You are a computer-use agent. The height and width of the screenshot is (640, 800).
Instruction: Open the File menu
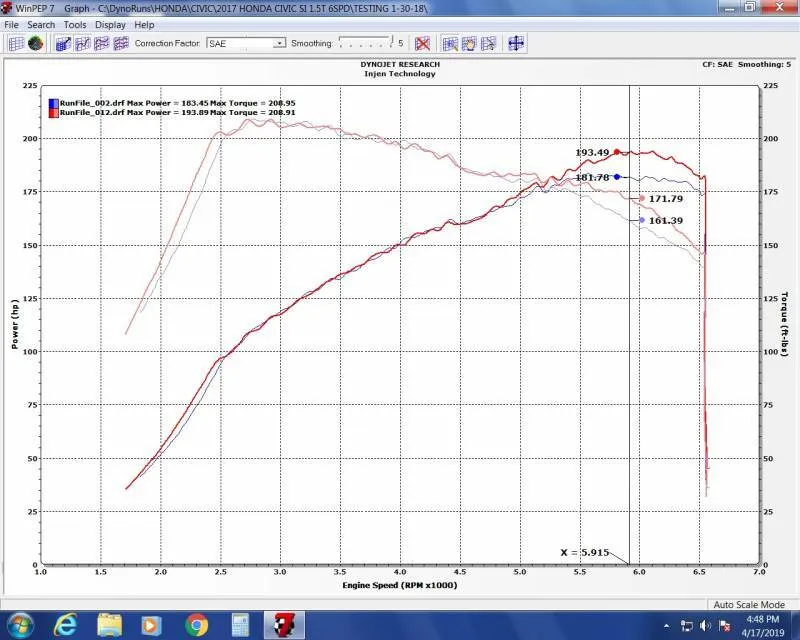click(x=12, y=24)
